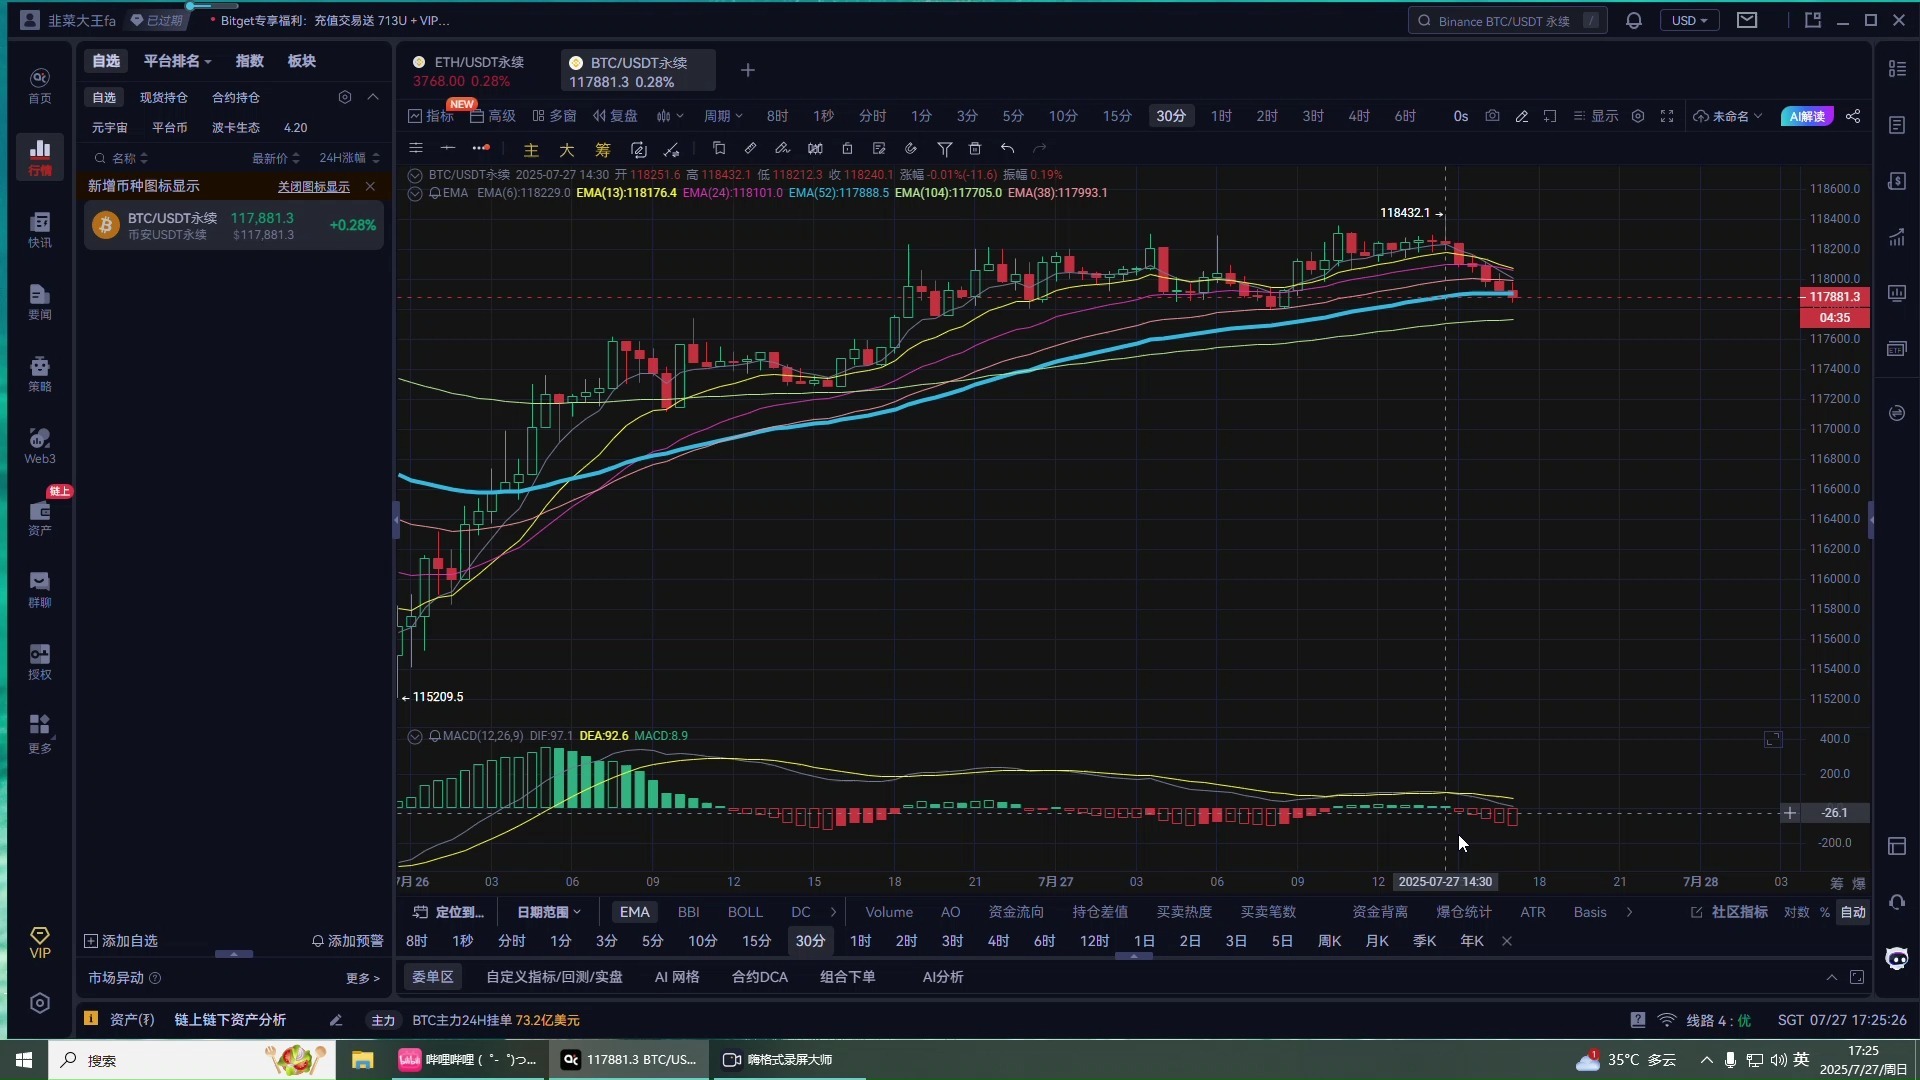This screenshot has width=1920, height=1080.
Task: Select the ruler measurement drawing tool
Action: point(750,149)
